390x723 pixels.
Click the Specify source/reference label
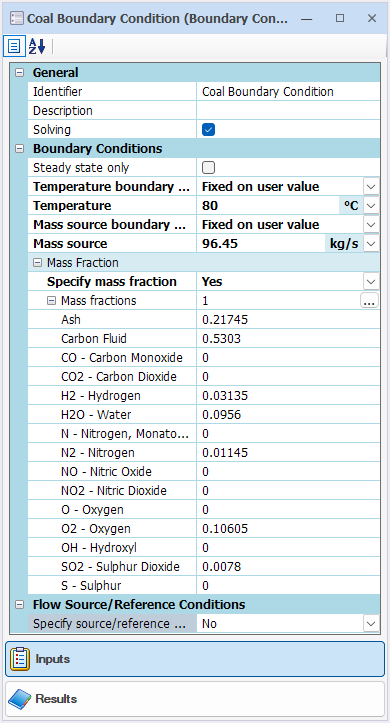pos(110,624)
